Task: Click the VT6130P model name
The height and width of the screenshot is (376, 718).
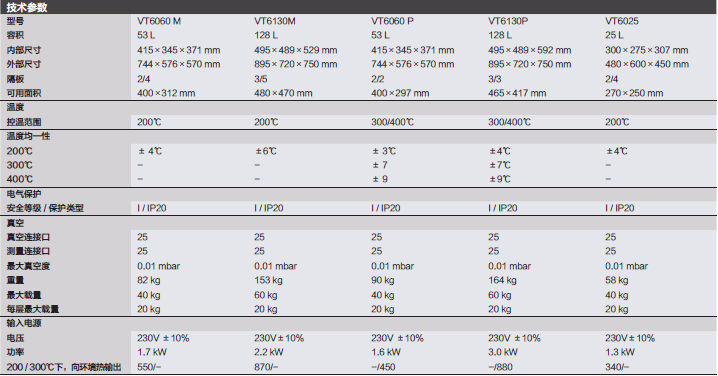Action: (508, 21)
